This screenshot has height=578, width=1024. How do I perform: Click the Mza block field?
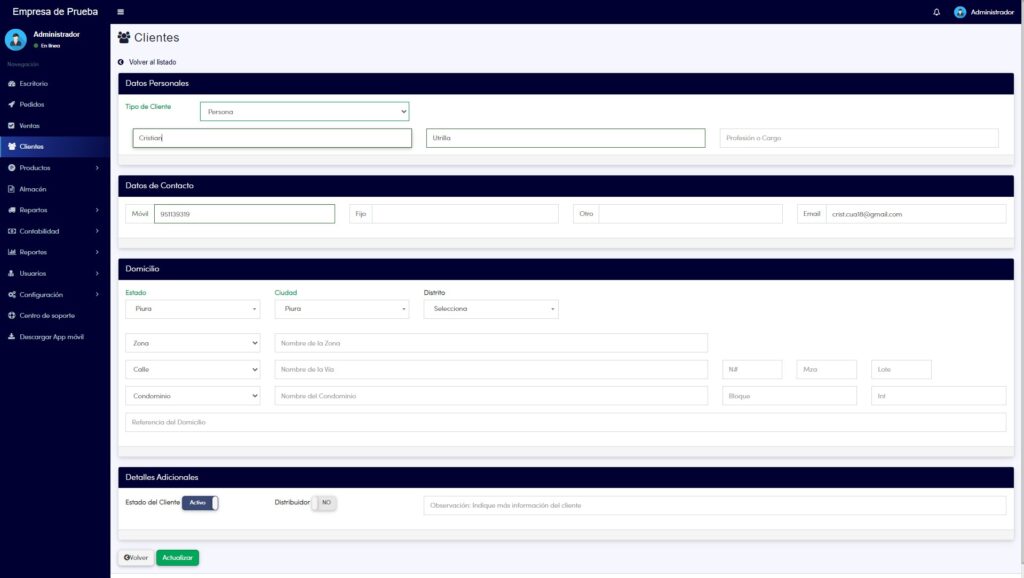coord(826,370)
